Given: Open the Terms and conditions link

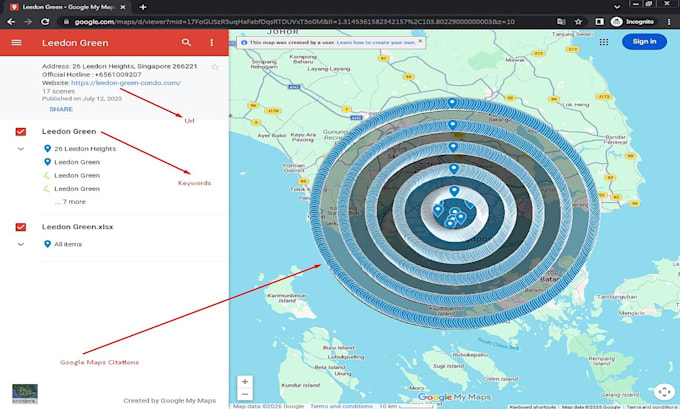Looking at the screenshot, I should click(x=341, y=406).
